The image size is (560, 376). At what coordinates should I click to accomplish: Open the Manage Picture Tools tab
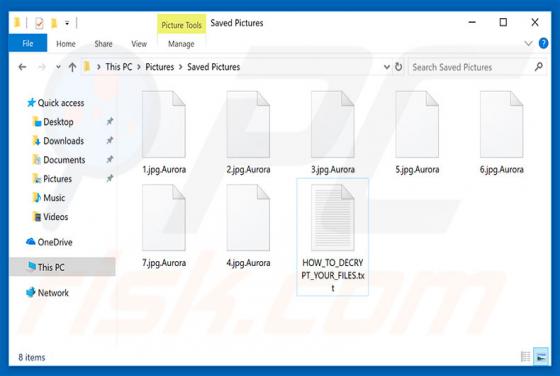(181, 44)
